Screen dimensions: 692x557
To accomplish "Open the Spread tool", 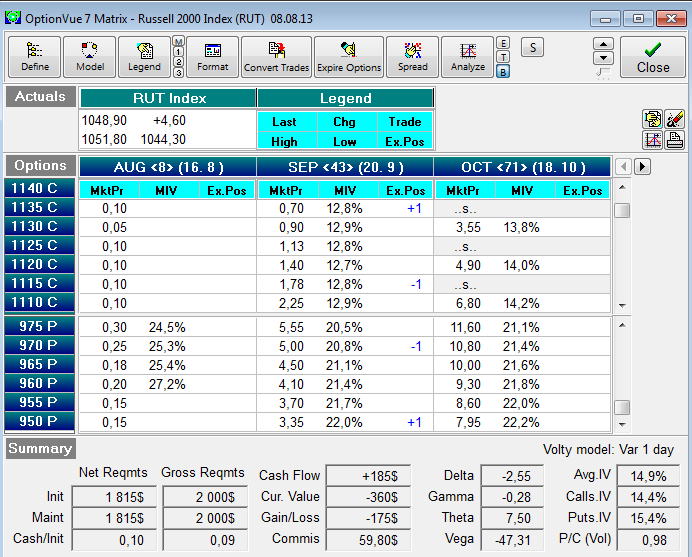I will tap(412, 57).
